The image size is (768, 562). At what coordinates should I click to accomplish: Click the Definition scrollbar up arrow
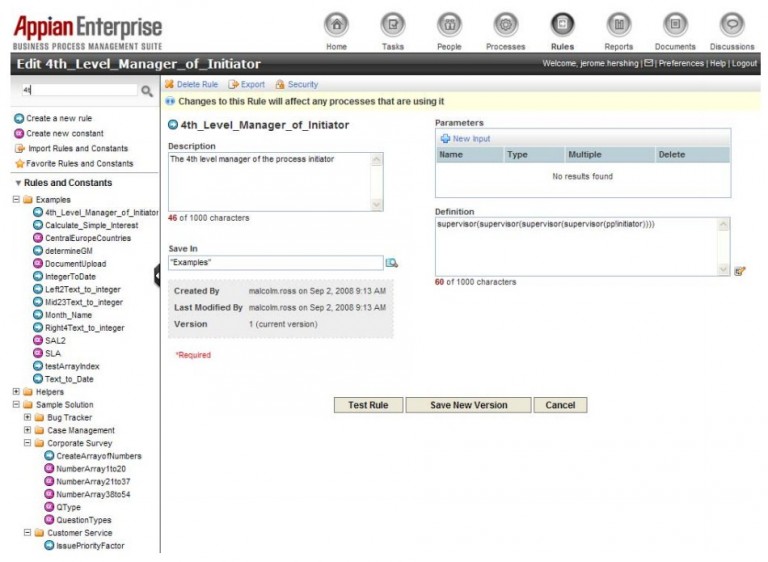[723, 225]
